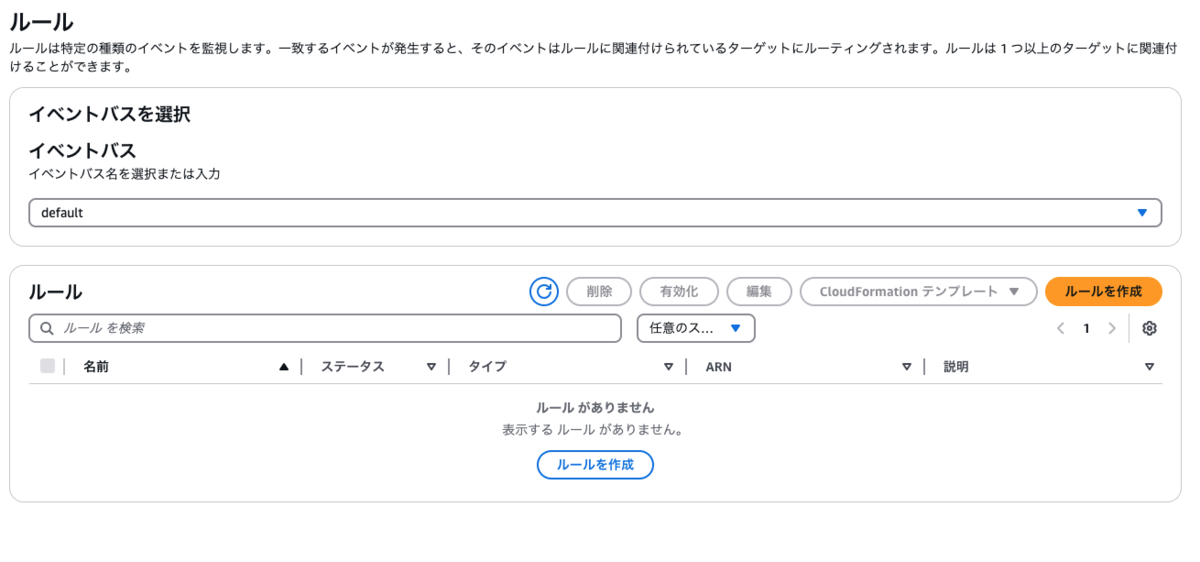Select page number 1
This screenshot has width=1200, height=562.
pyautogui.click(x=1086, y=328)
